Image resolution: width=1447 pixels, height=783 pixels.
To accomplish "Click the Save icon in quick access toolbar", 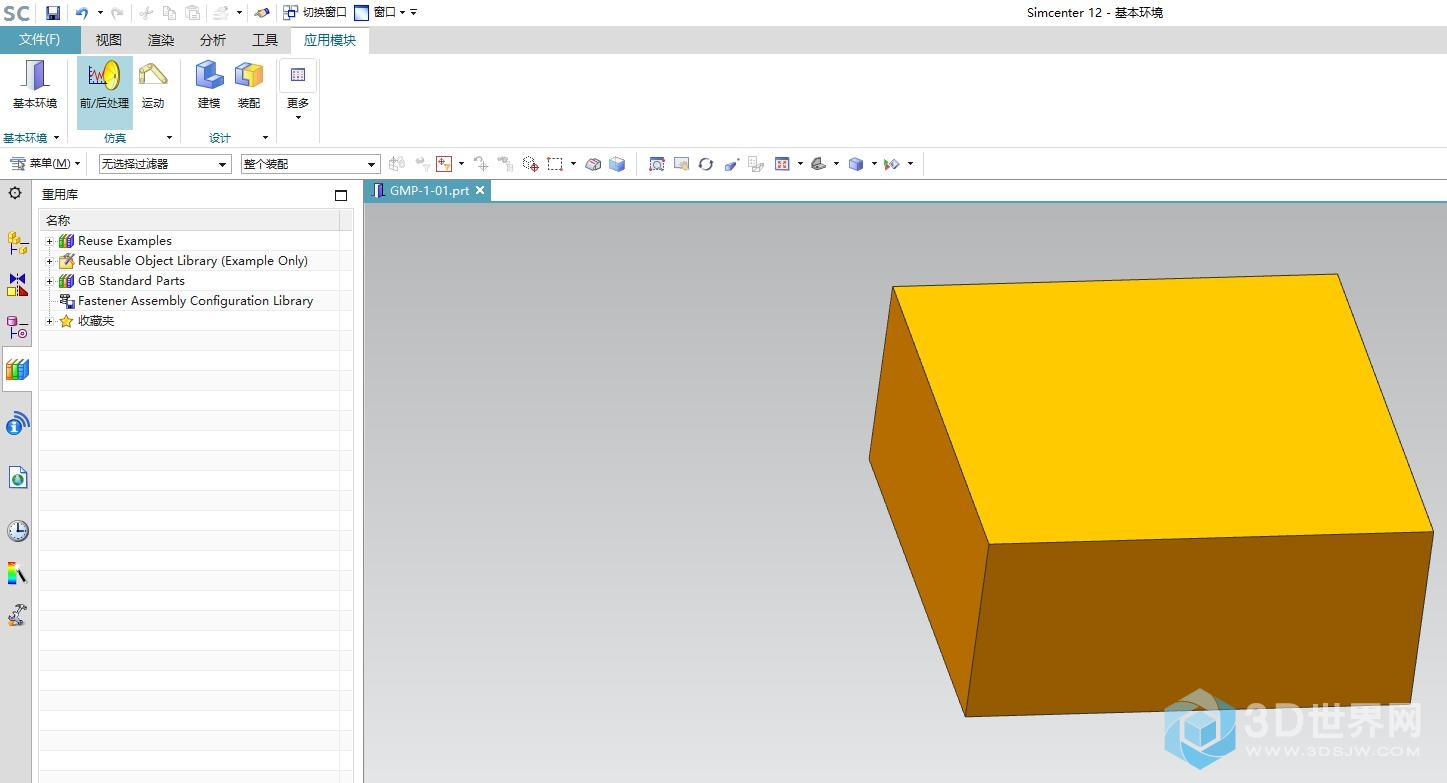I will pyautogui.click(x=53, y=13).
